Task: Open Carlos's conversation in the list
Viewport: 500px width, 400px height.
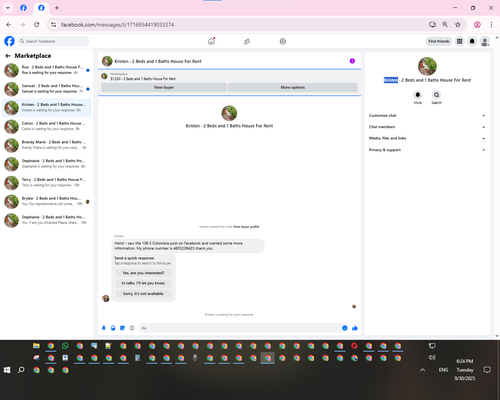Action: tap(47, 127)
